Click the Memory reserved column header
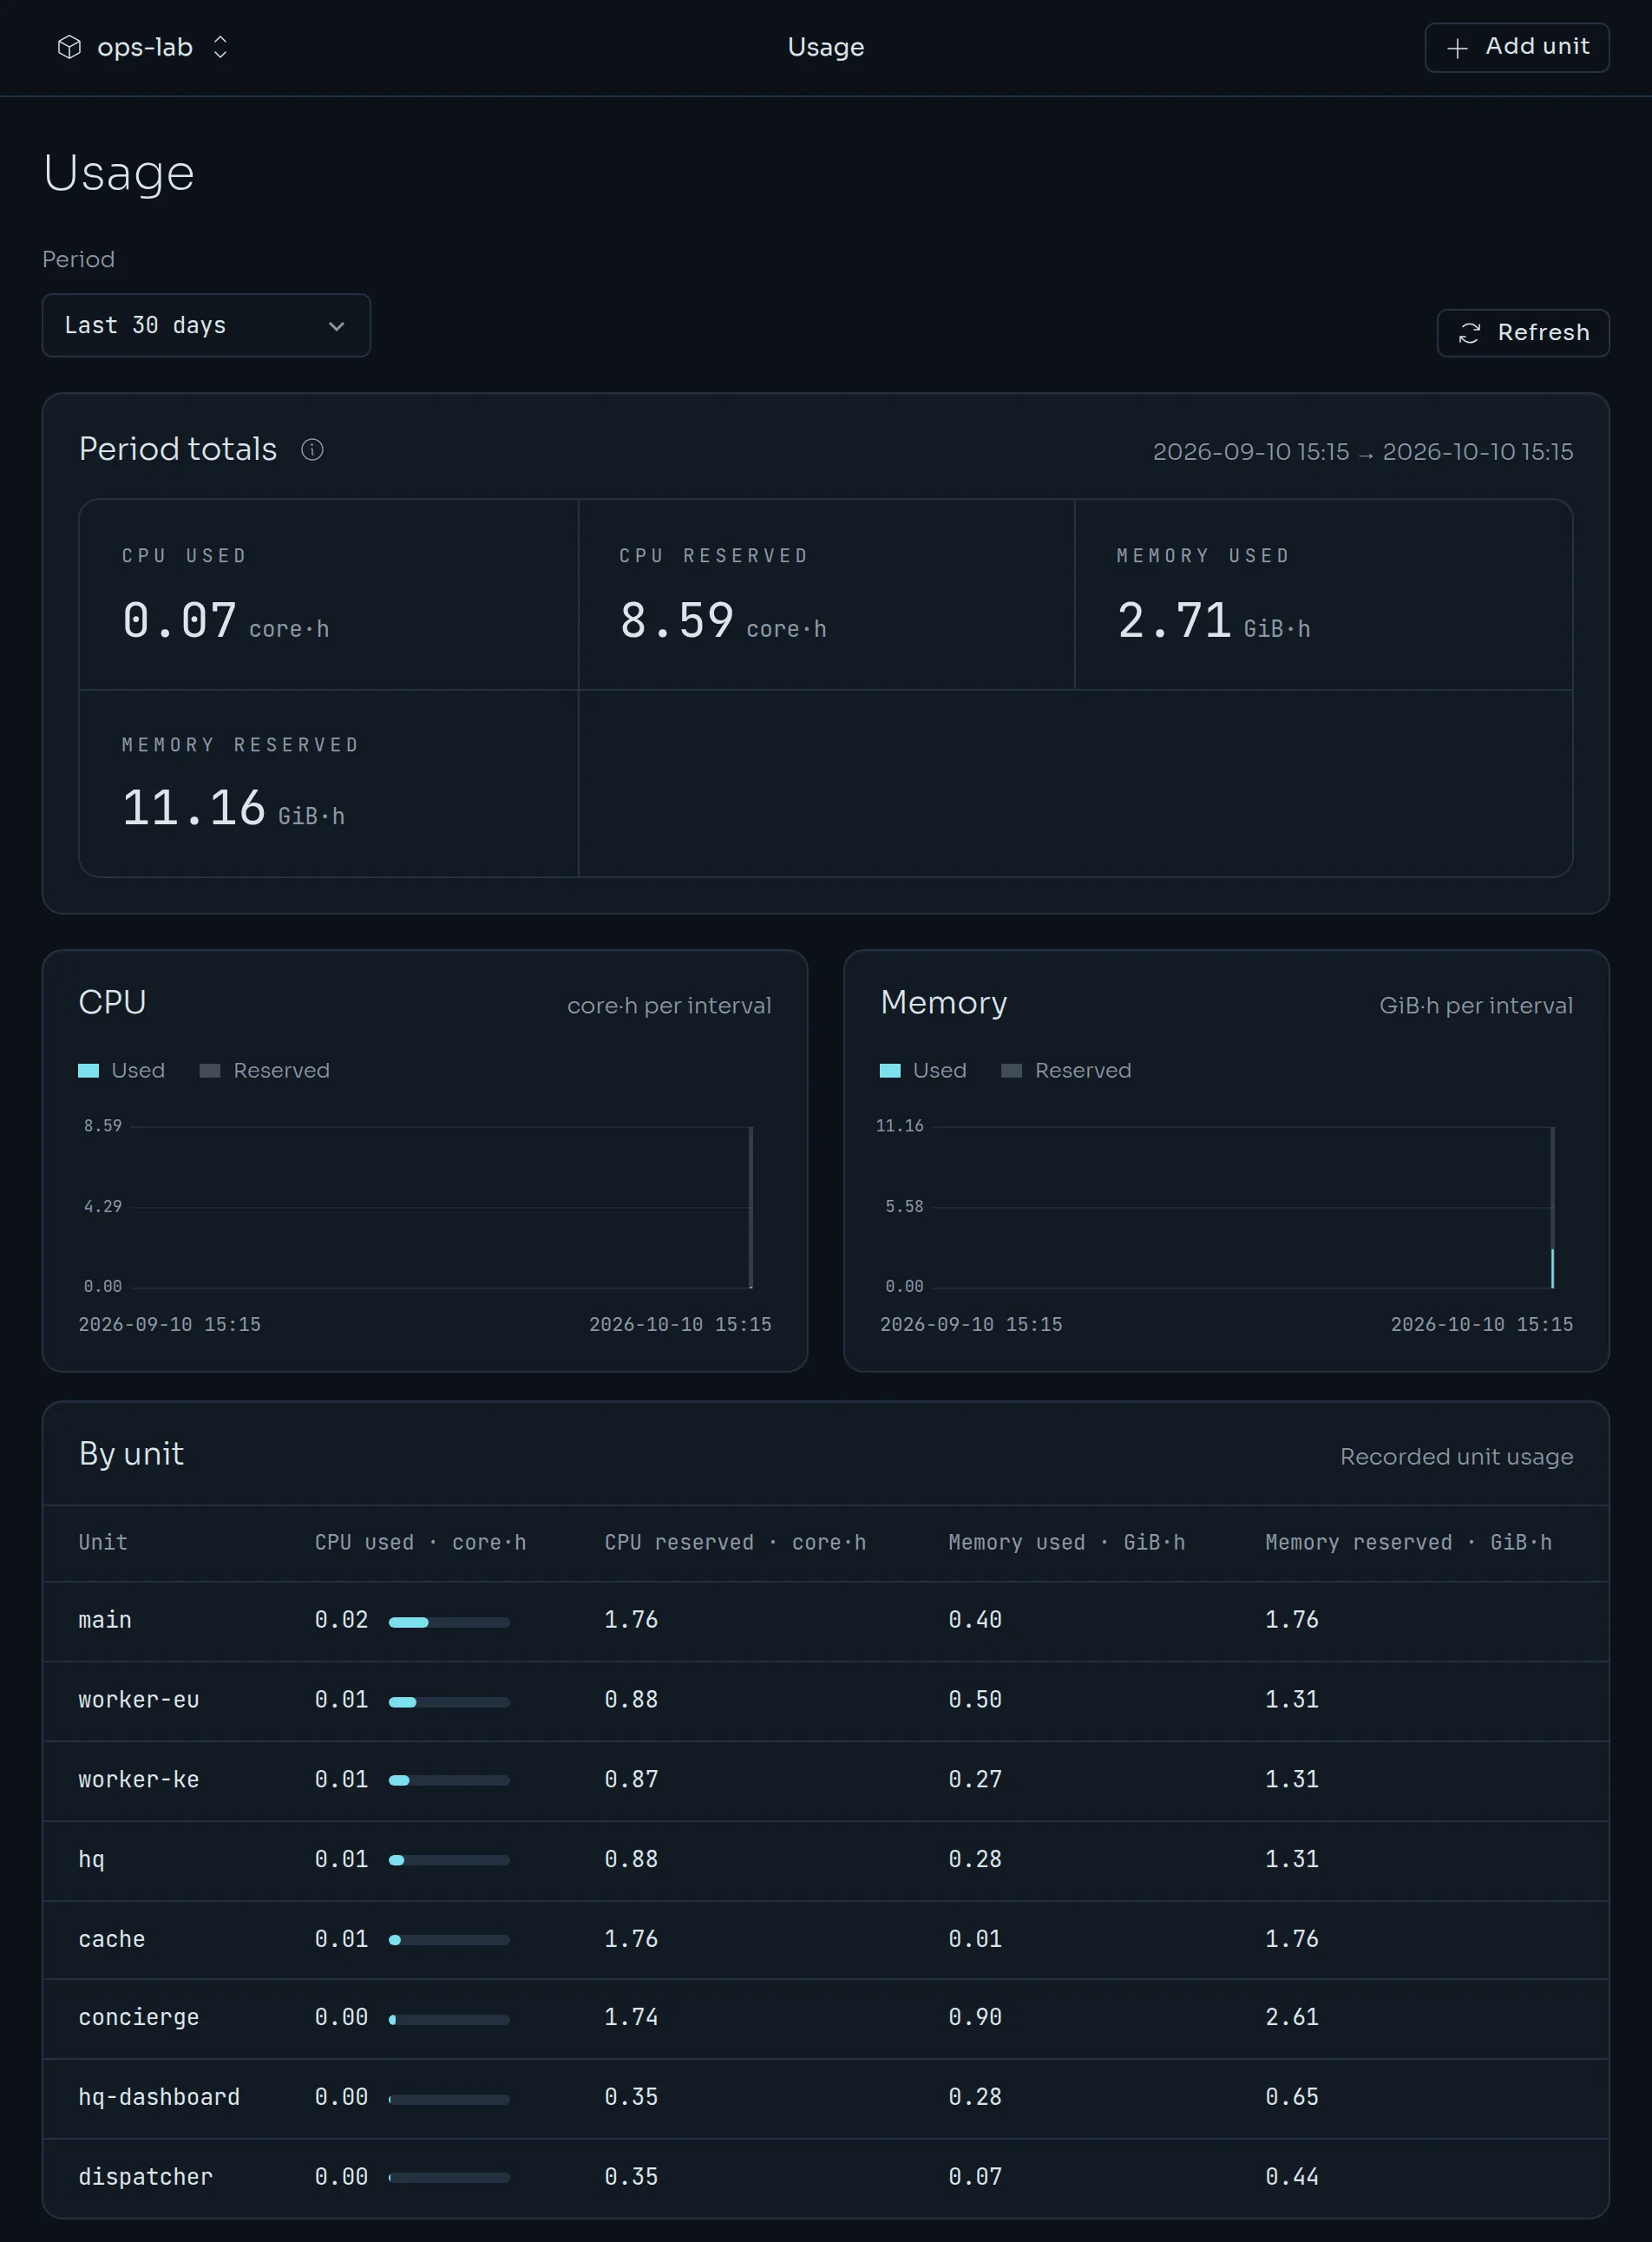1652x2242 pixels. [x=1408, y=1543]
